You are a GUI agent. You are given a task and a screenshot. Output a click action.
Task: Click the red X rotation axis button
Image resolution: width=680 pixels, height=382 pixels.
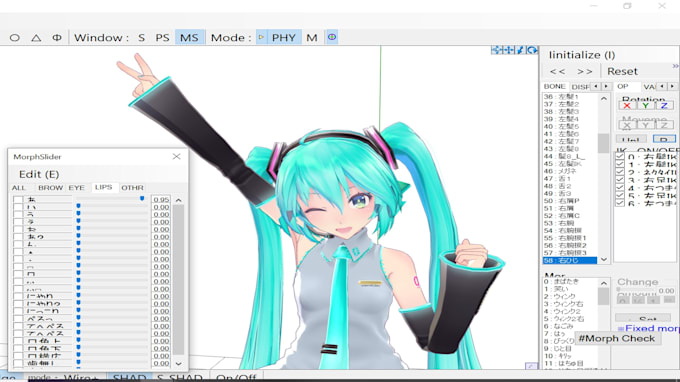(x=627, y=105)
